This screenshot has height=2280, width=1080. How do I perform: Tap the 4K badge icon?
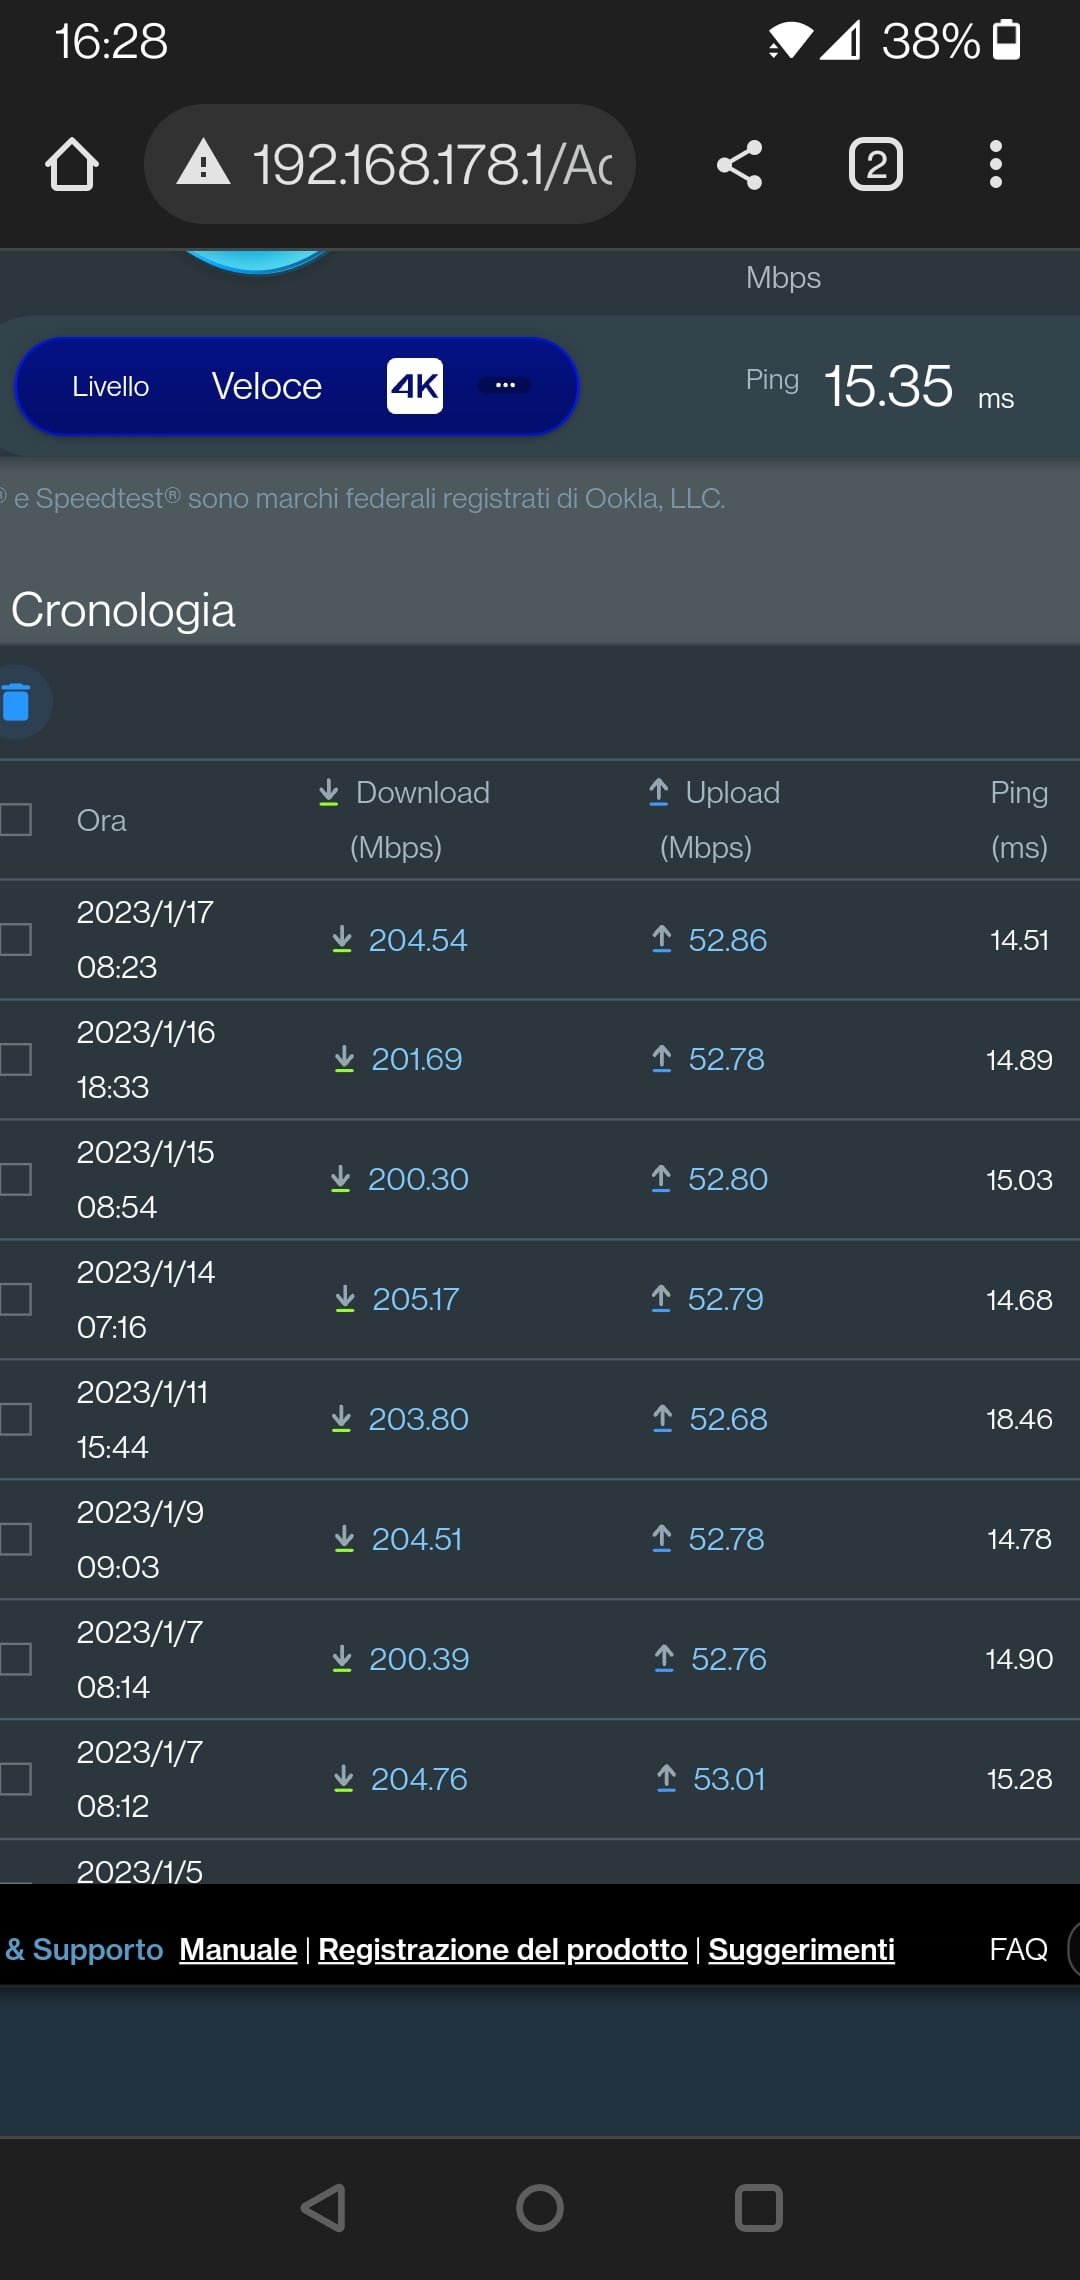pos(415,386)
